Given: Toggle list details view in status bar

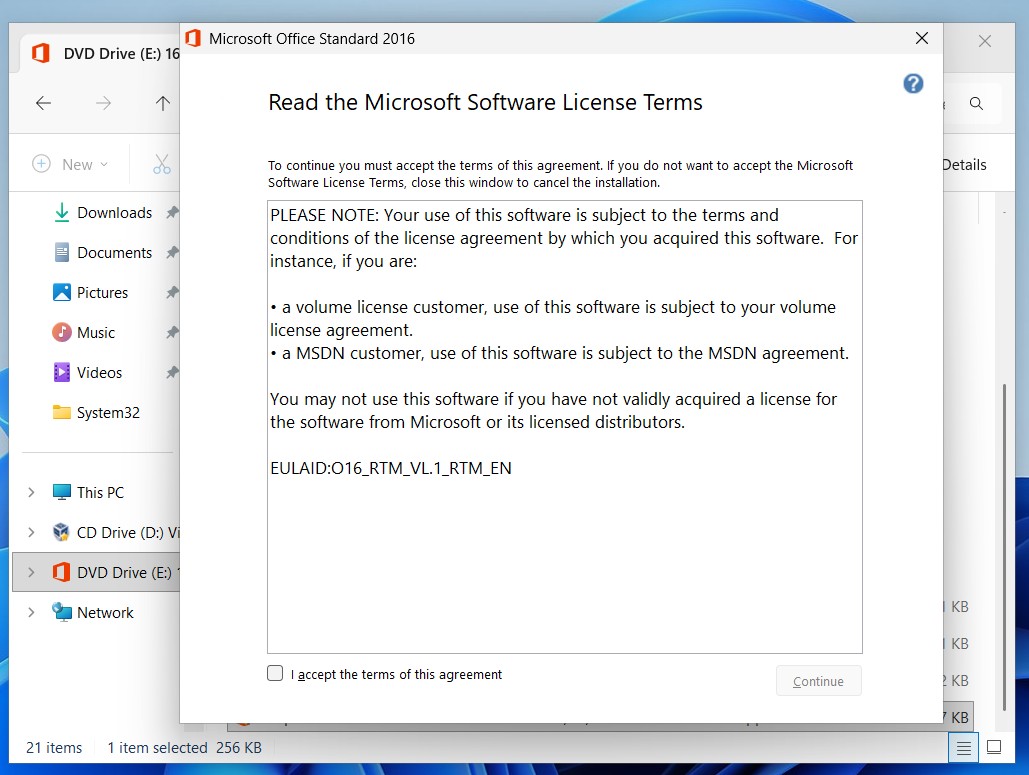Looking at the screenshot, I should pos(962,747).
